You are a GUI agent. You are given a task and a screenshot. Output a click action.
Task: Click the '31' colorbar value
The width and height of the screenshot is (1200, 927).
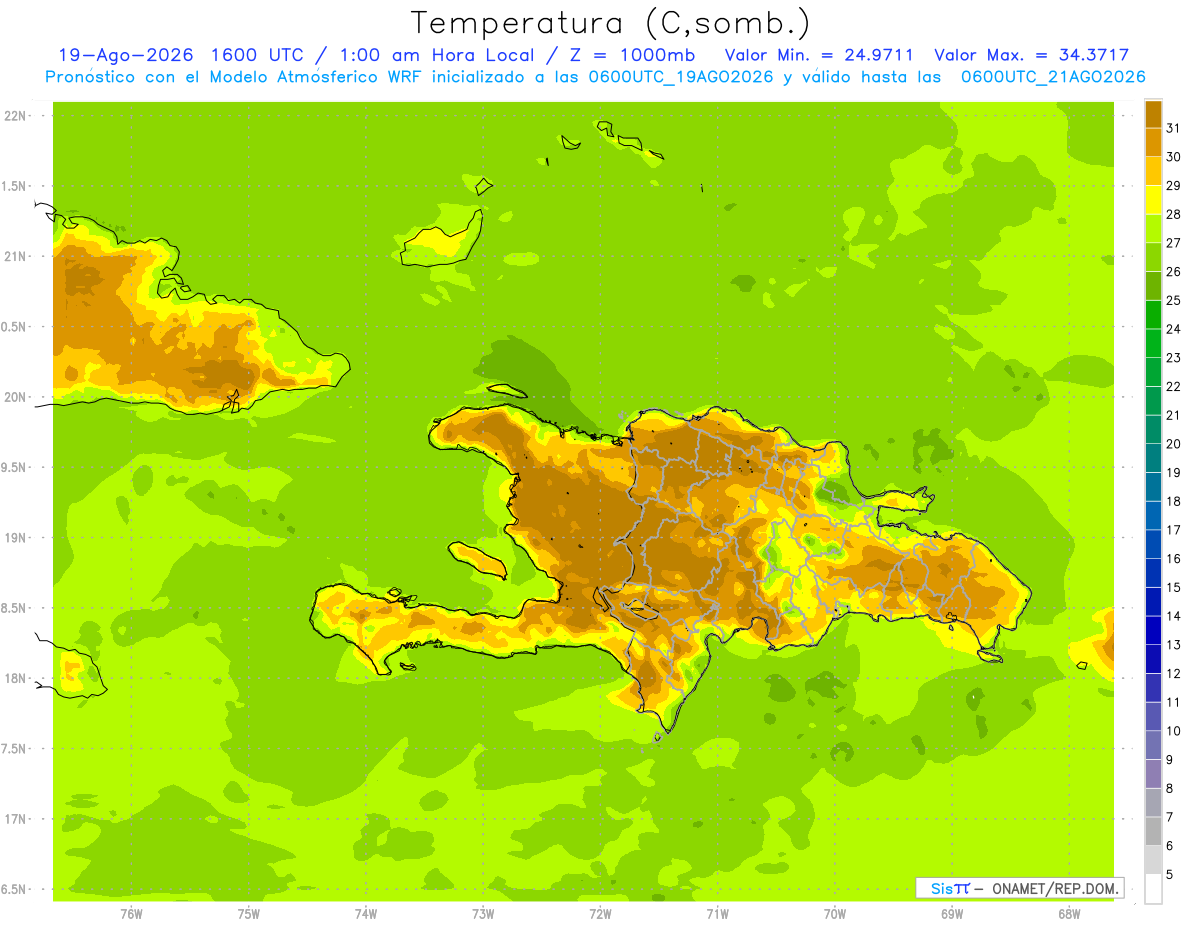click(1174, 128)
